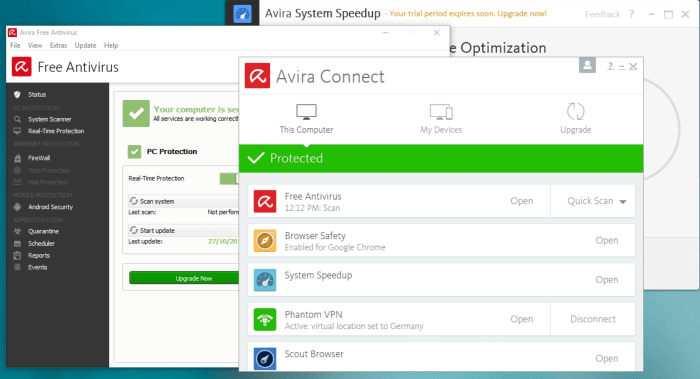Open the Upgrade tab in Avira Connect

pos(576,119)
